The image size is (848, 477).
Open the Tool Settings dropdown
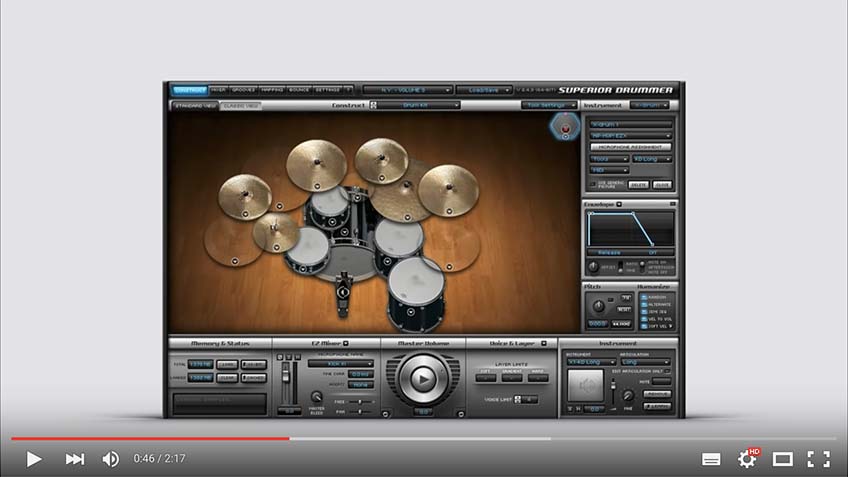548,105
